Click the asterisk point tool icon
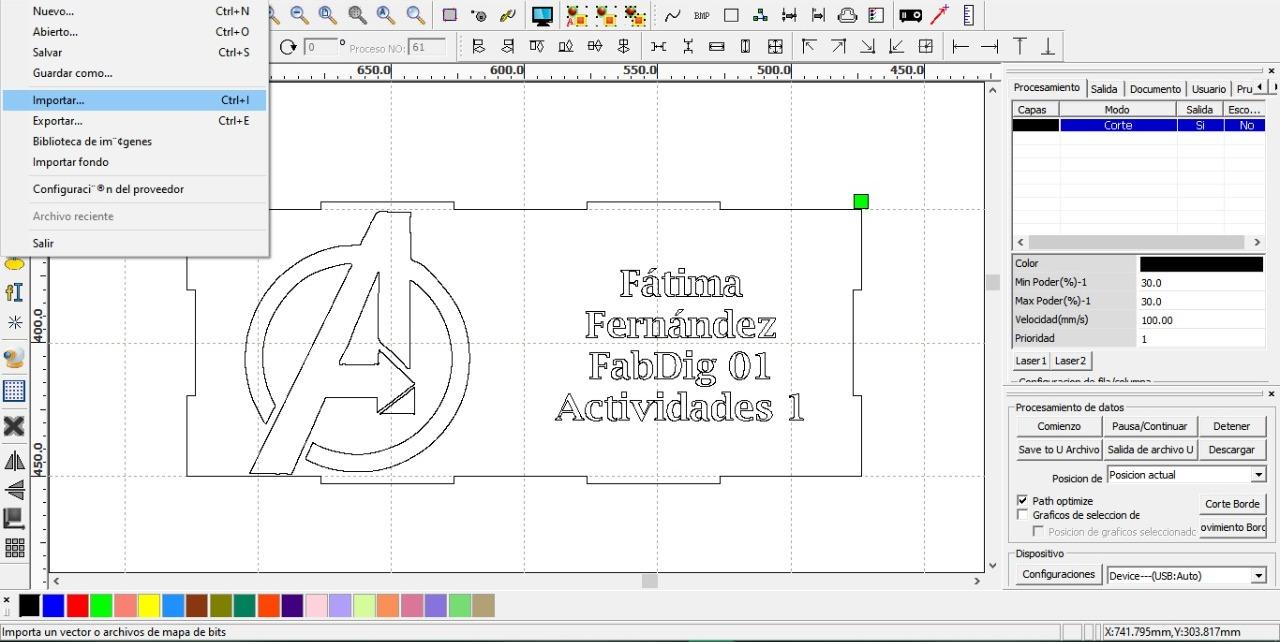Viewport: 1280px width, 642px height. click(15, 322)
